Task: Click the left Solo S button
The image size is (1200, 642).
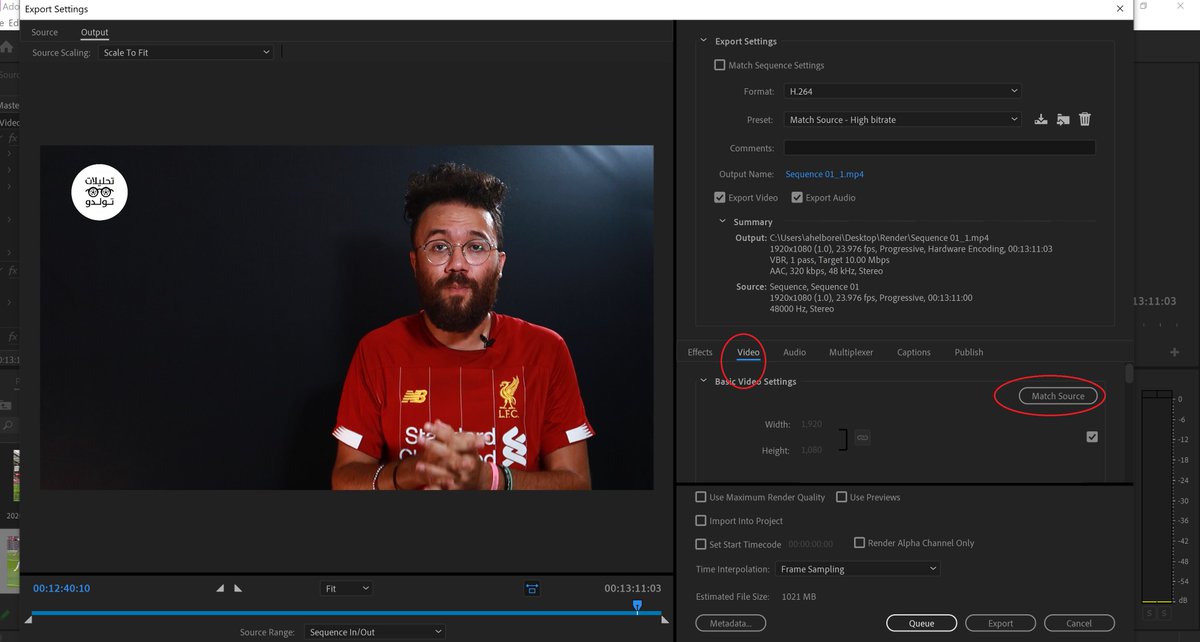Action: [1150, 613]
